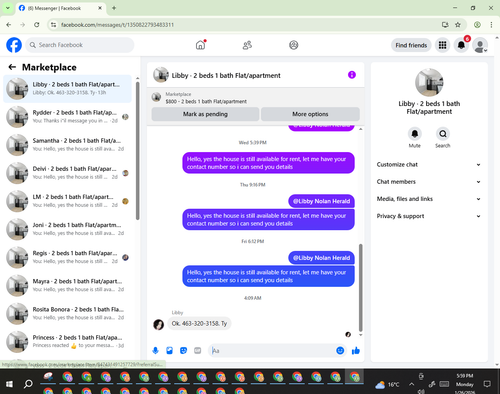
Task: Open the Regis conversation in the list
Action: (x=68, y=257)
